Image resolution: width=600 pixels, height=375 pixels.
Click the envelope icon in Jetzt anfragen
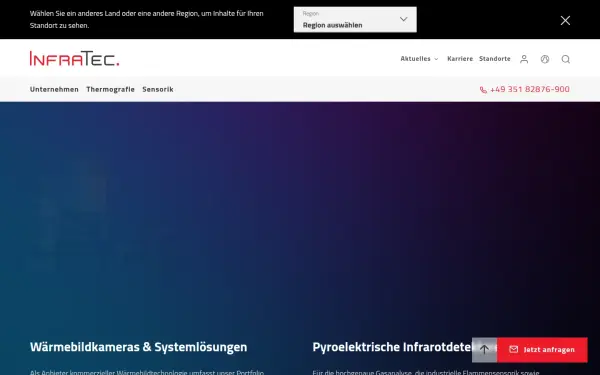514,349
